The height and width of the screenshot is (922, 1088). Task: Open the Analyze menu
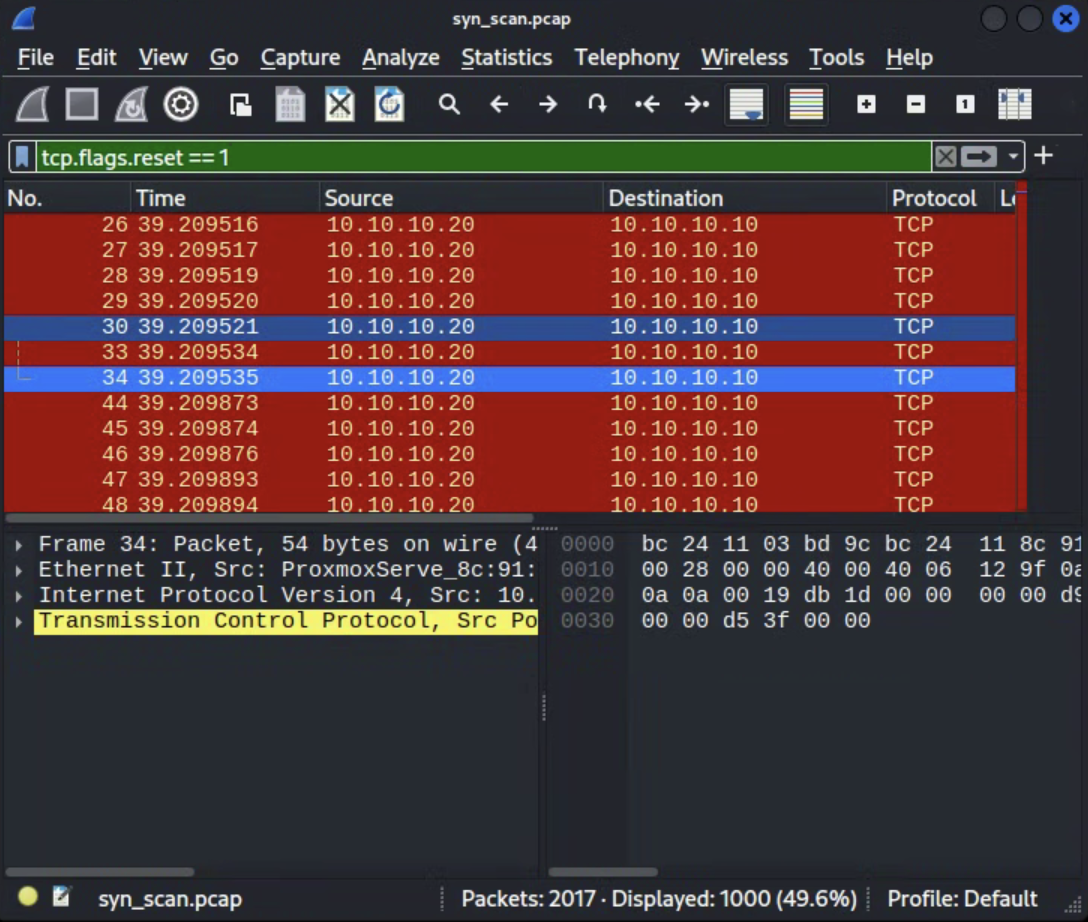(400, 58)
